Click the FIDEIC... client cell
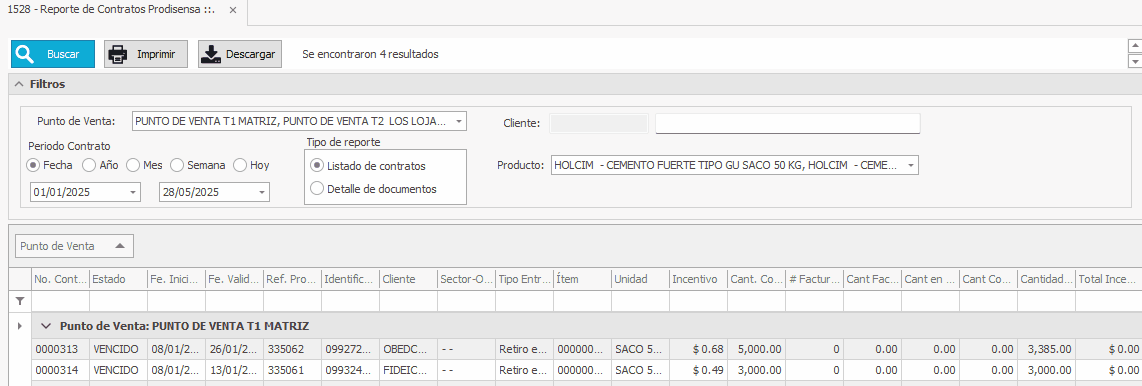Screen dimensions: 1142x386 click(x=409, y=369)
